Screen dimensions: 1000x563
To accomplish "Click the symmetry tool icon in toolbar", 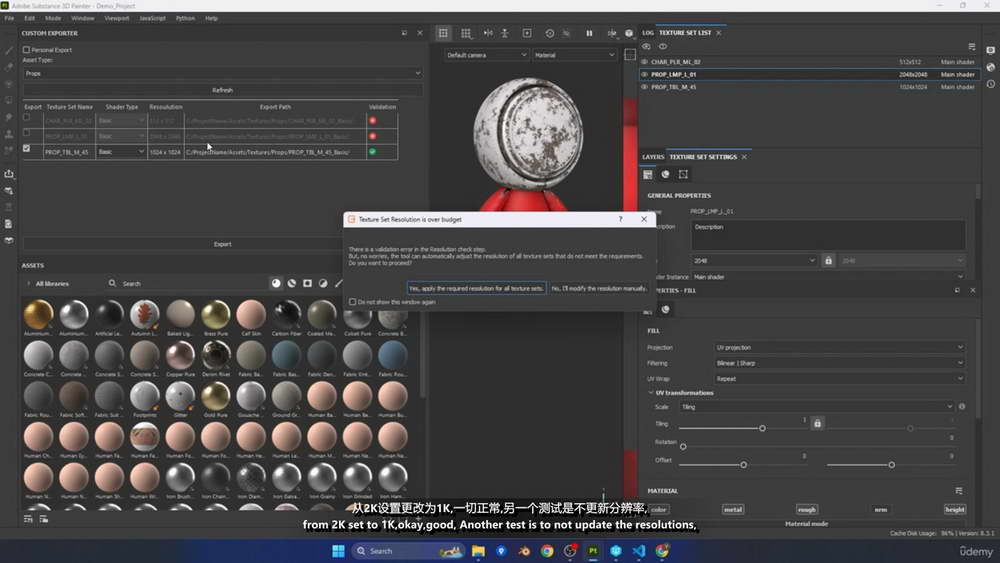I will point(488,33).
